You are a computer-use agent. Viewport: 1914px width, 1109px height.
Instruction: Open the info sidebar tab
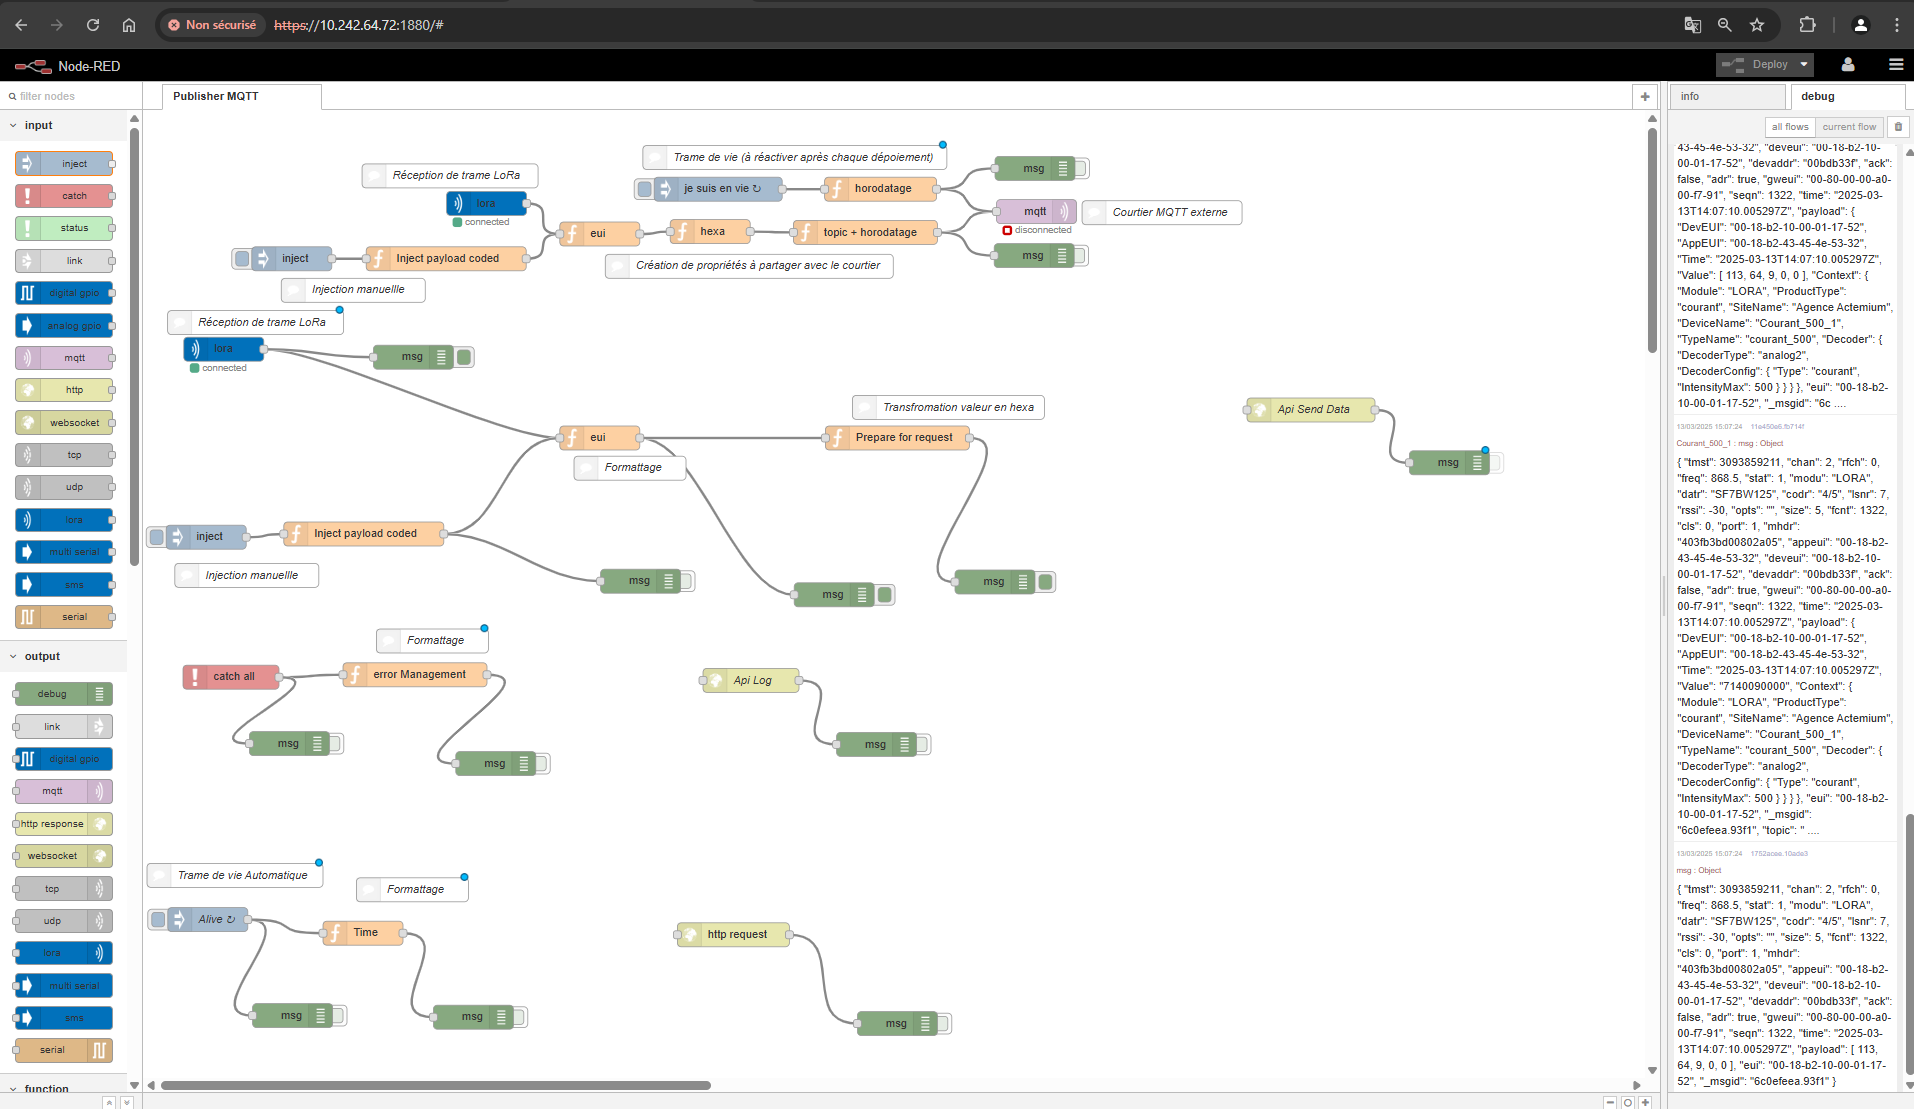pos(1727,97)
